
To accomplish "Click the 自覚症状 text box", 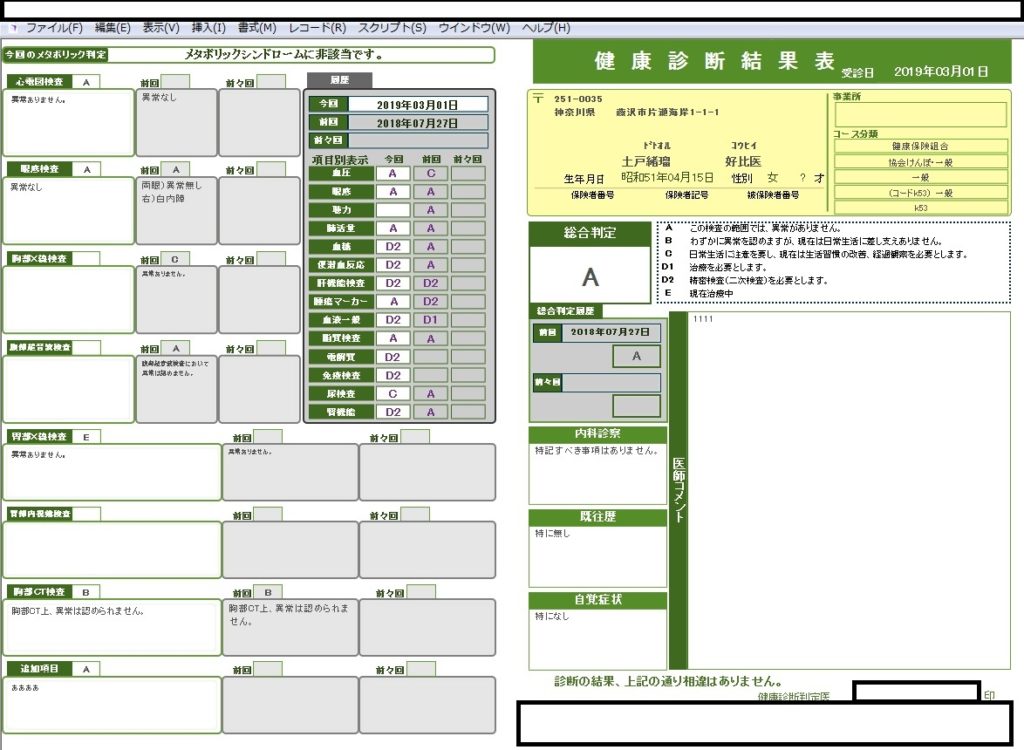I will [597, 638].
